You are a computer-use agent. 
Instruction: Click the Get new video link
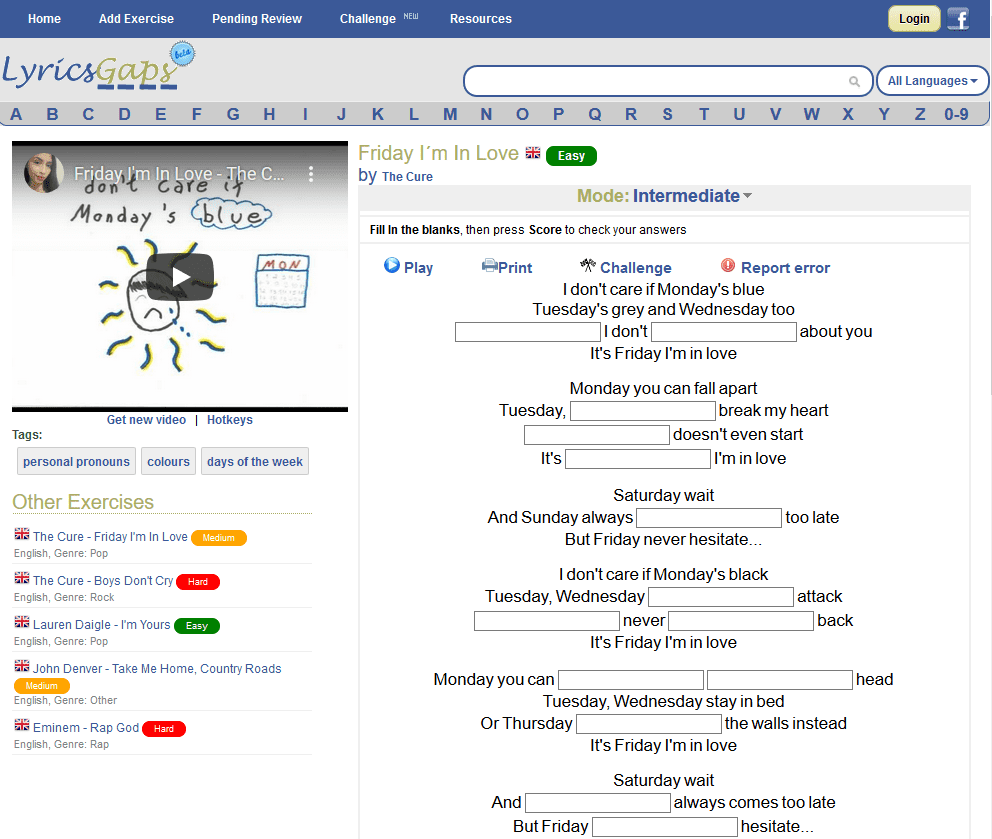tap(146, 420)
